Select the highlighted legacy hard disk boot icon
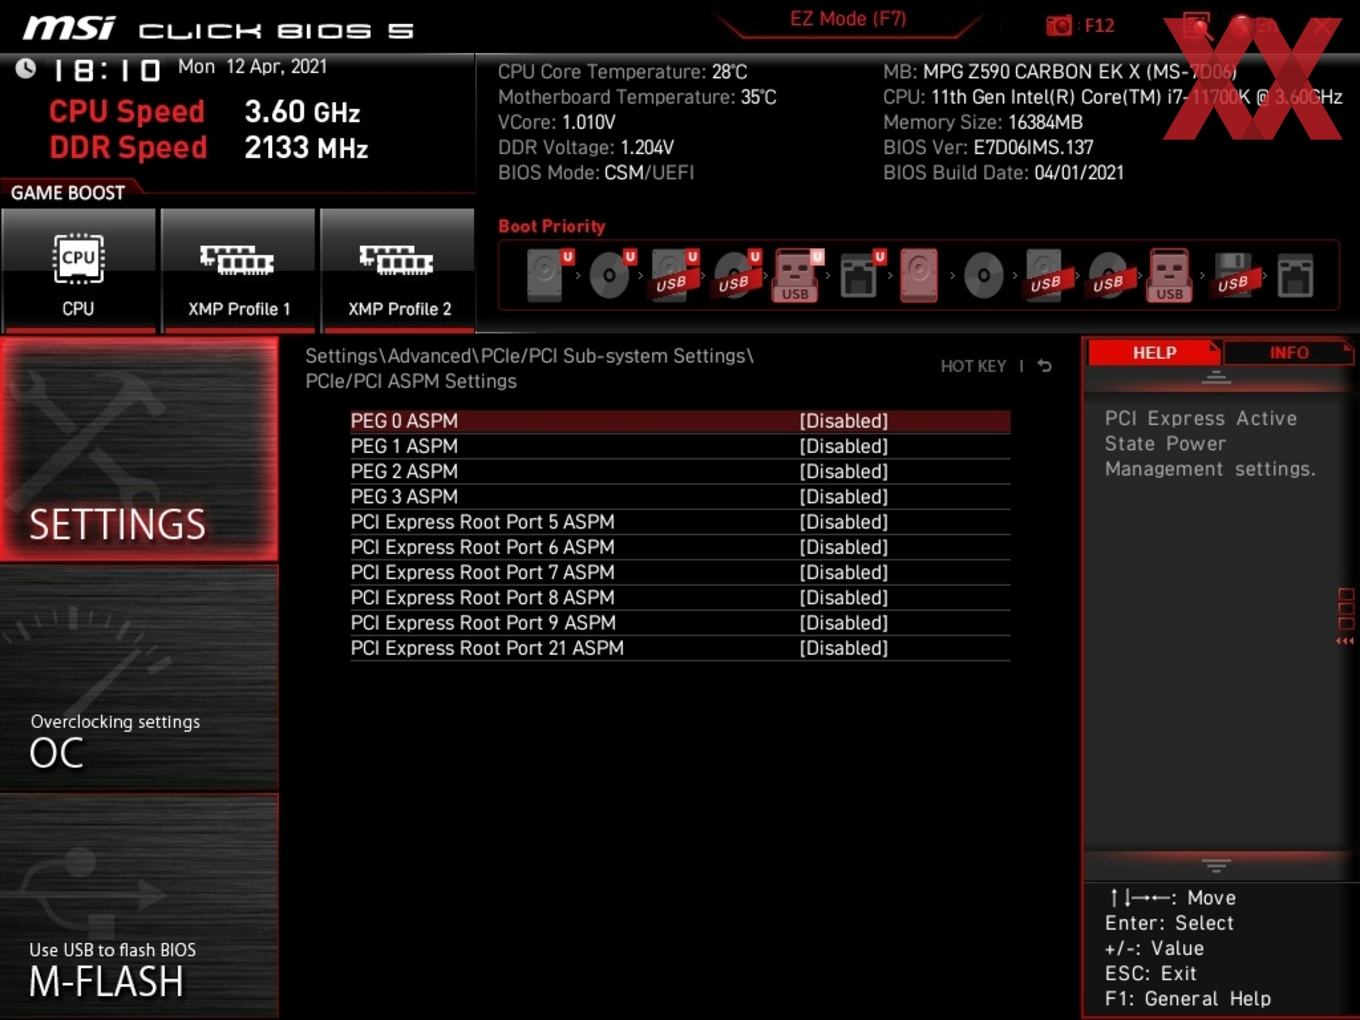 [x=919, y=275]
